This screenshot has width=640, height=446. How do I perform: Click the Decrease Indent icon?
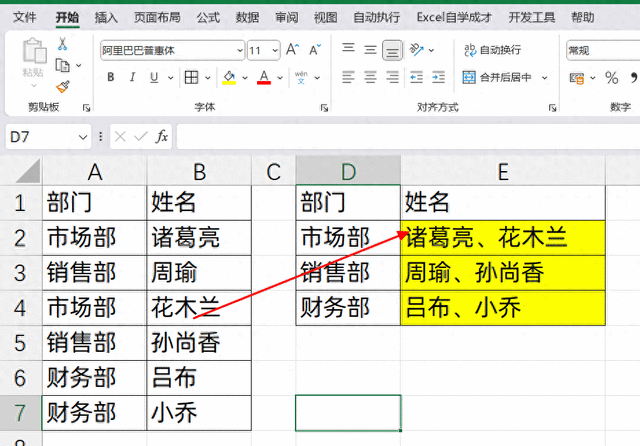coord(416,77)
